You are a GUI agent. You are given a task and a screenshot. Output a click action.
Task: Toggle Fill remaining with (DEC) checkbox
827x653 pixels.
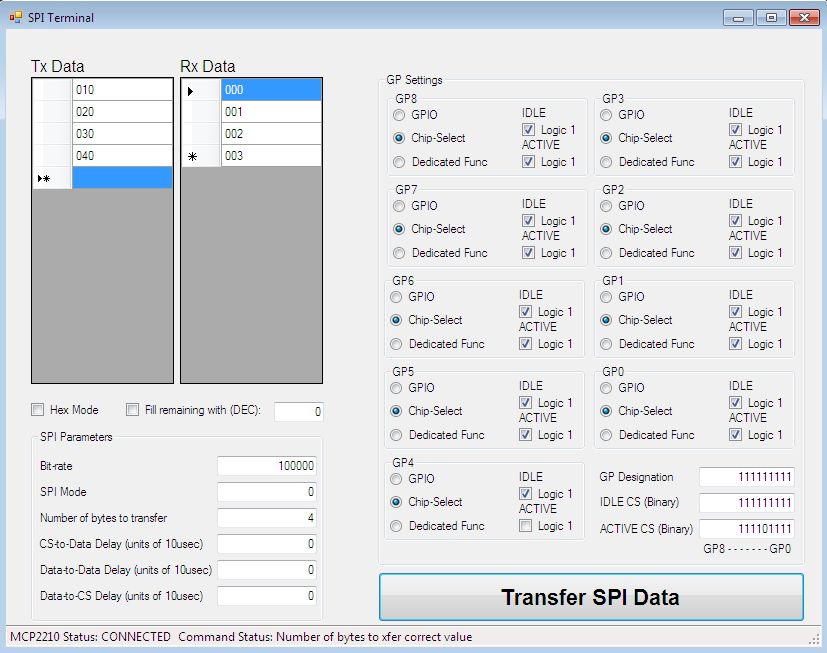[132, 410]
